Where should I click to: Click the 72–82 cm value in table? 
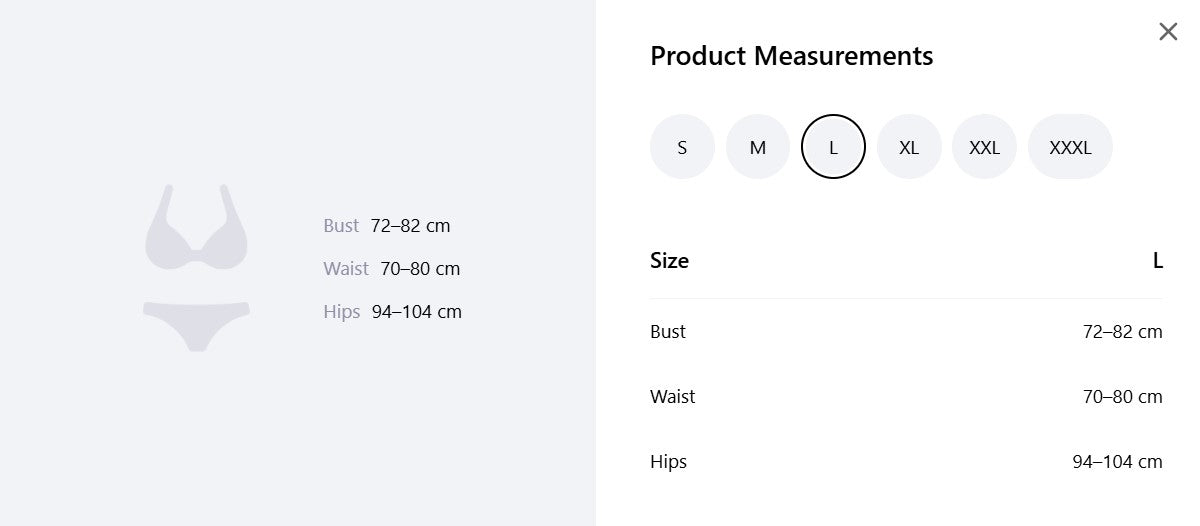1122,332
